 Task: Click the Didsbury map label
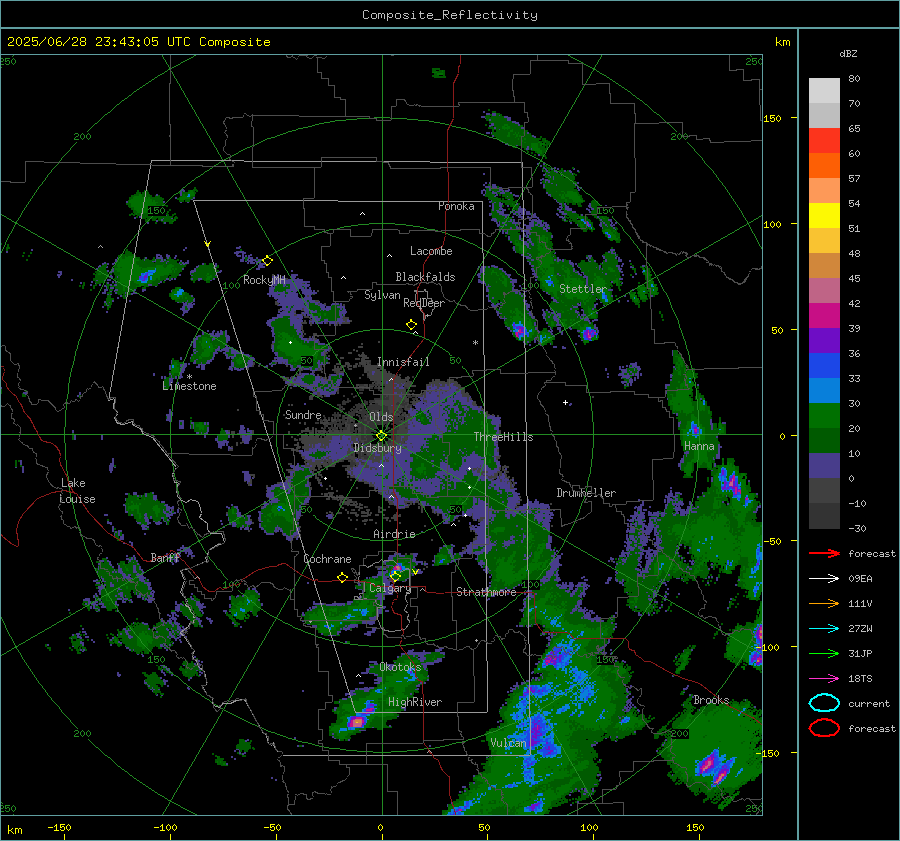point(378,448)
